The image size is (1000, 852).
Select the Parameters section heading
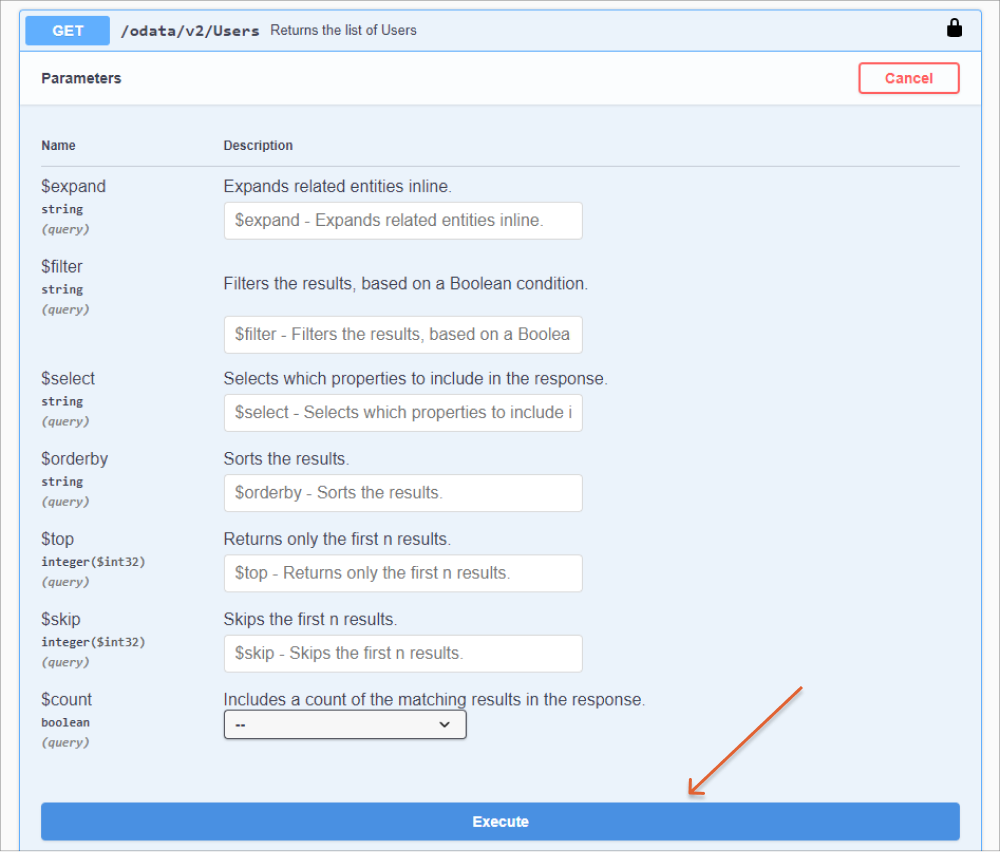81,78
